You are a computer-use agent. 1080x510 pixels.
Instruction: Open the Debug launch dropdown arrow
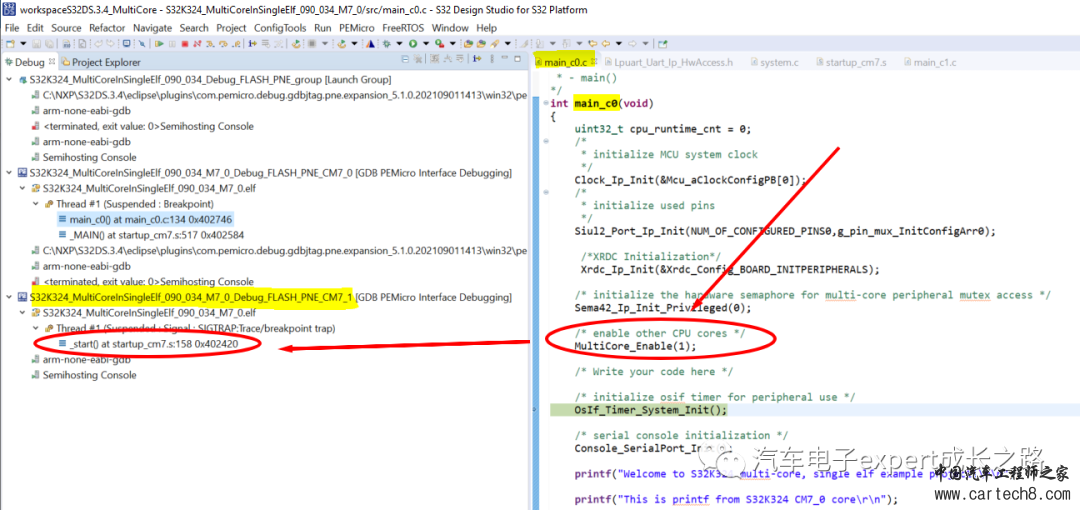point(399,43)
